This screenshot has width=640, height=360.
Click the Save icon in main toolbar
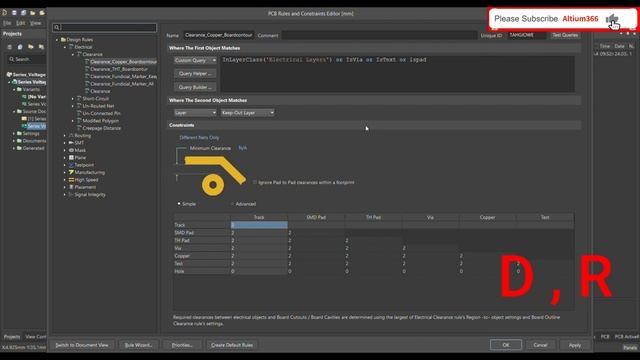(x=14, y=13)
